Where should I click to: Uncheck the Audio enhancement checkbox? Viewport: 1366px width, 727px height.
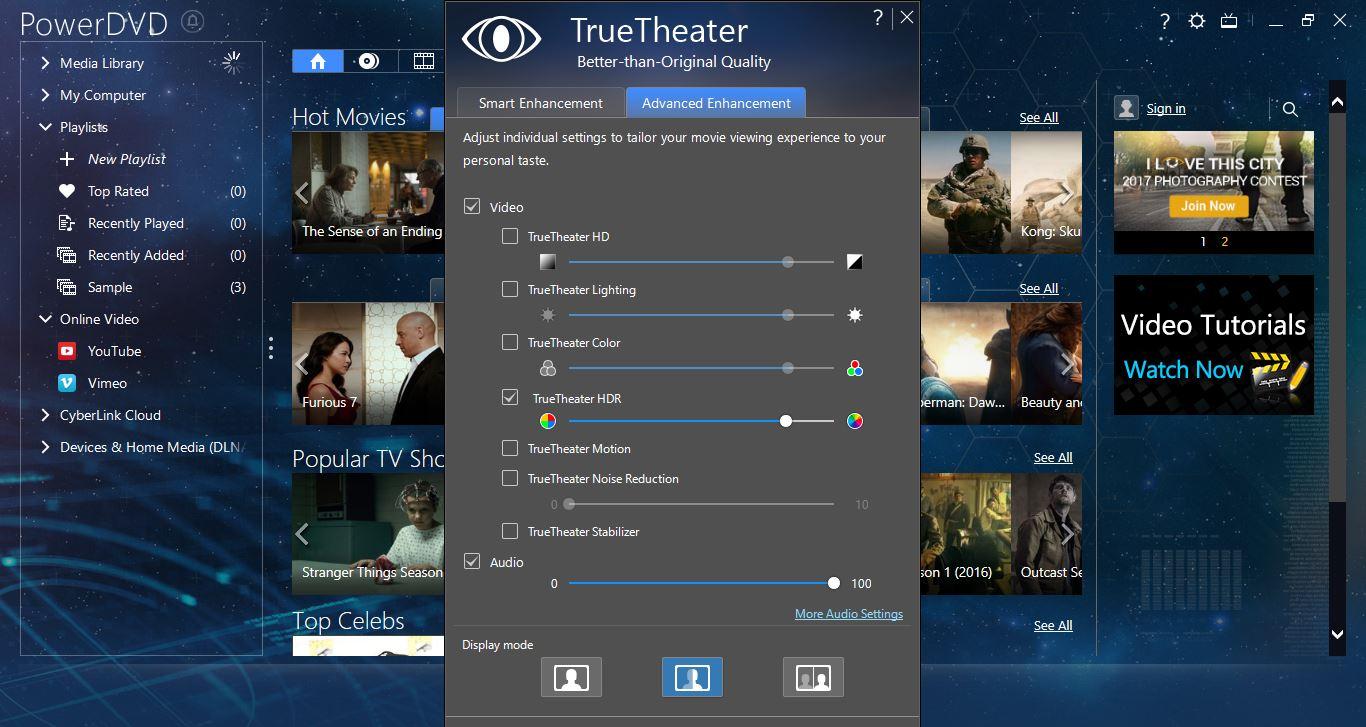pos(472,562)
